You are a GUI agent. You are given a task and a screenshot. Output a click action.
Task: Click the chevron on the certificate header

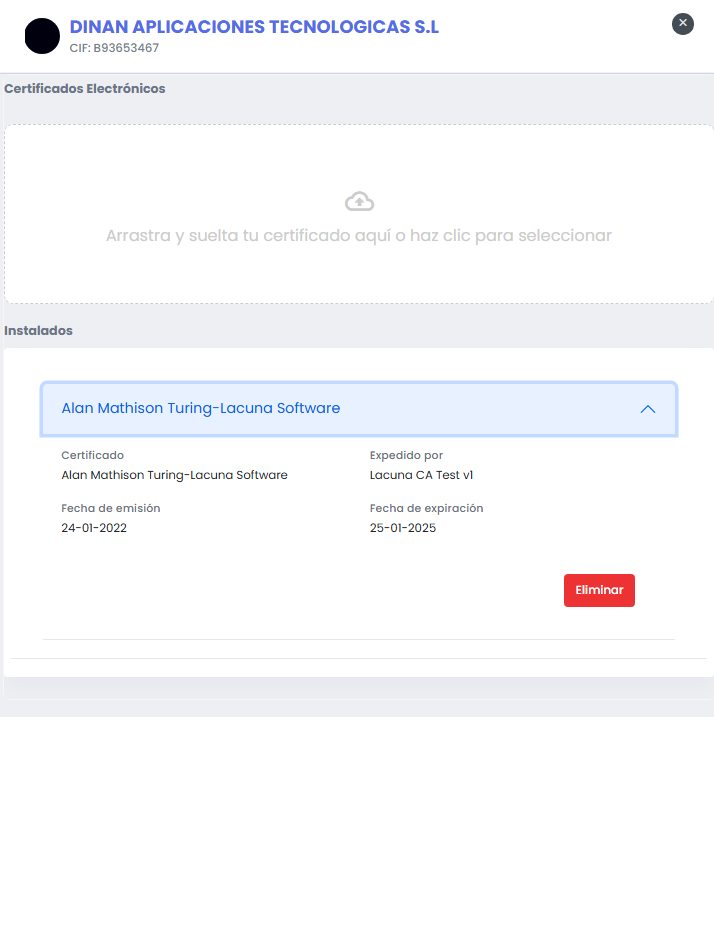pyautogui.click(x=648, y=409)
